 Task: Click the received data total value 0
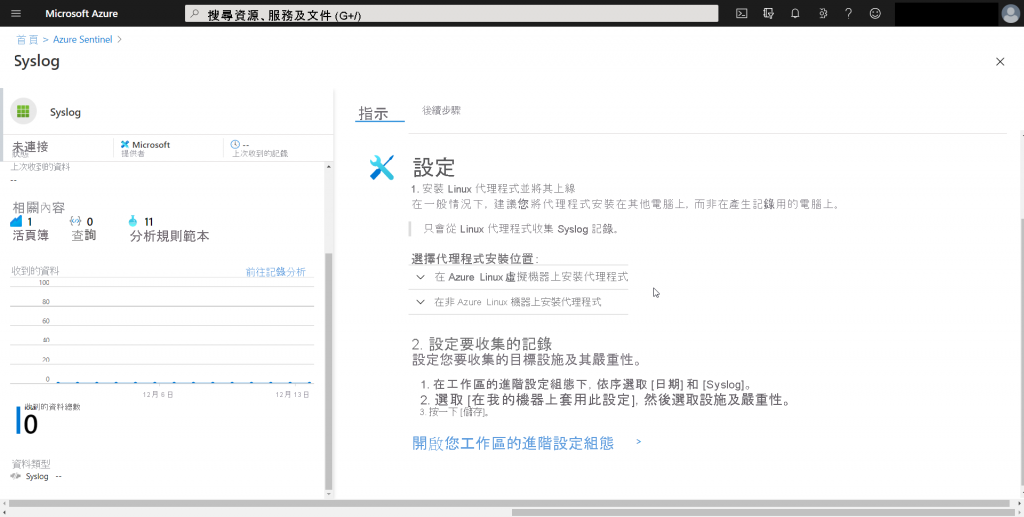tap(30, 425)
